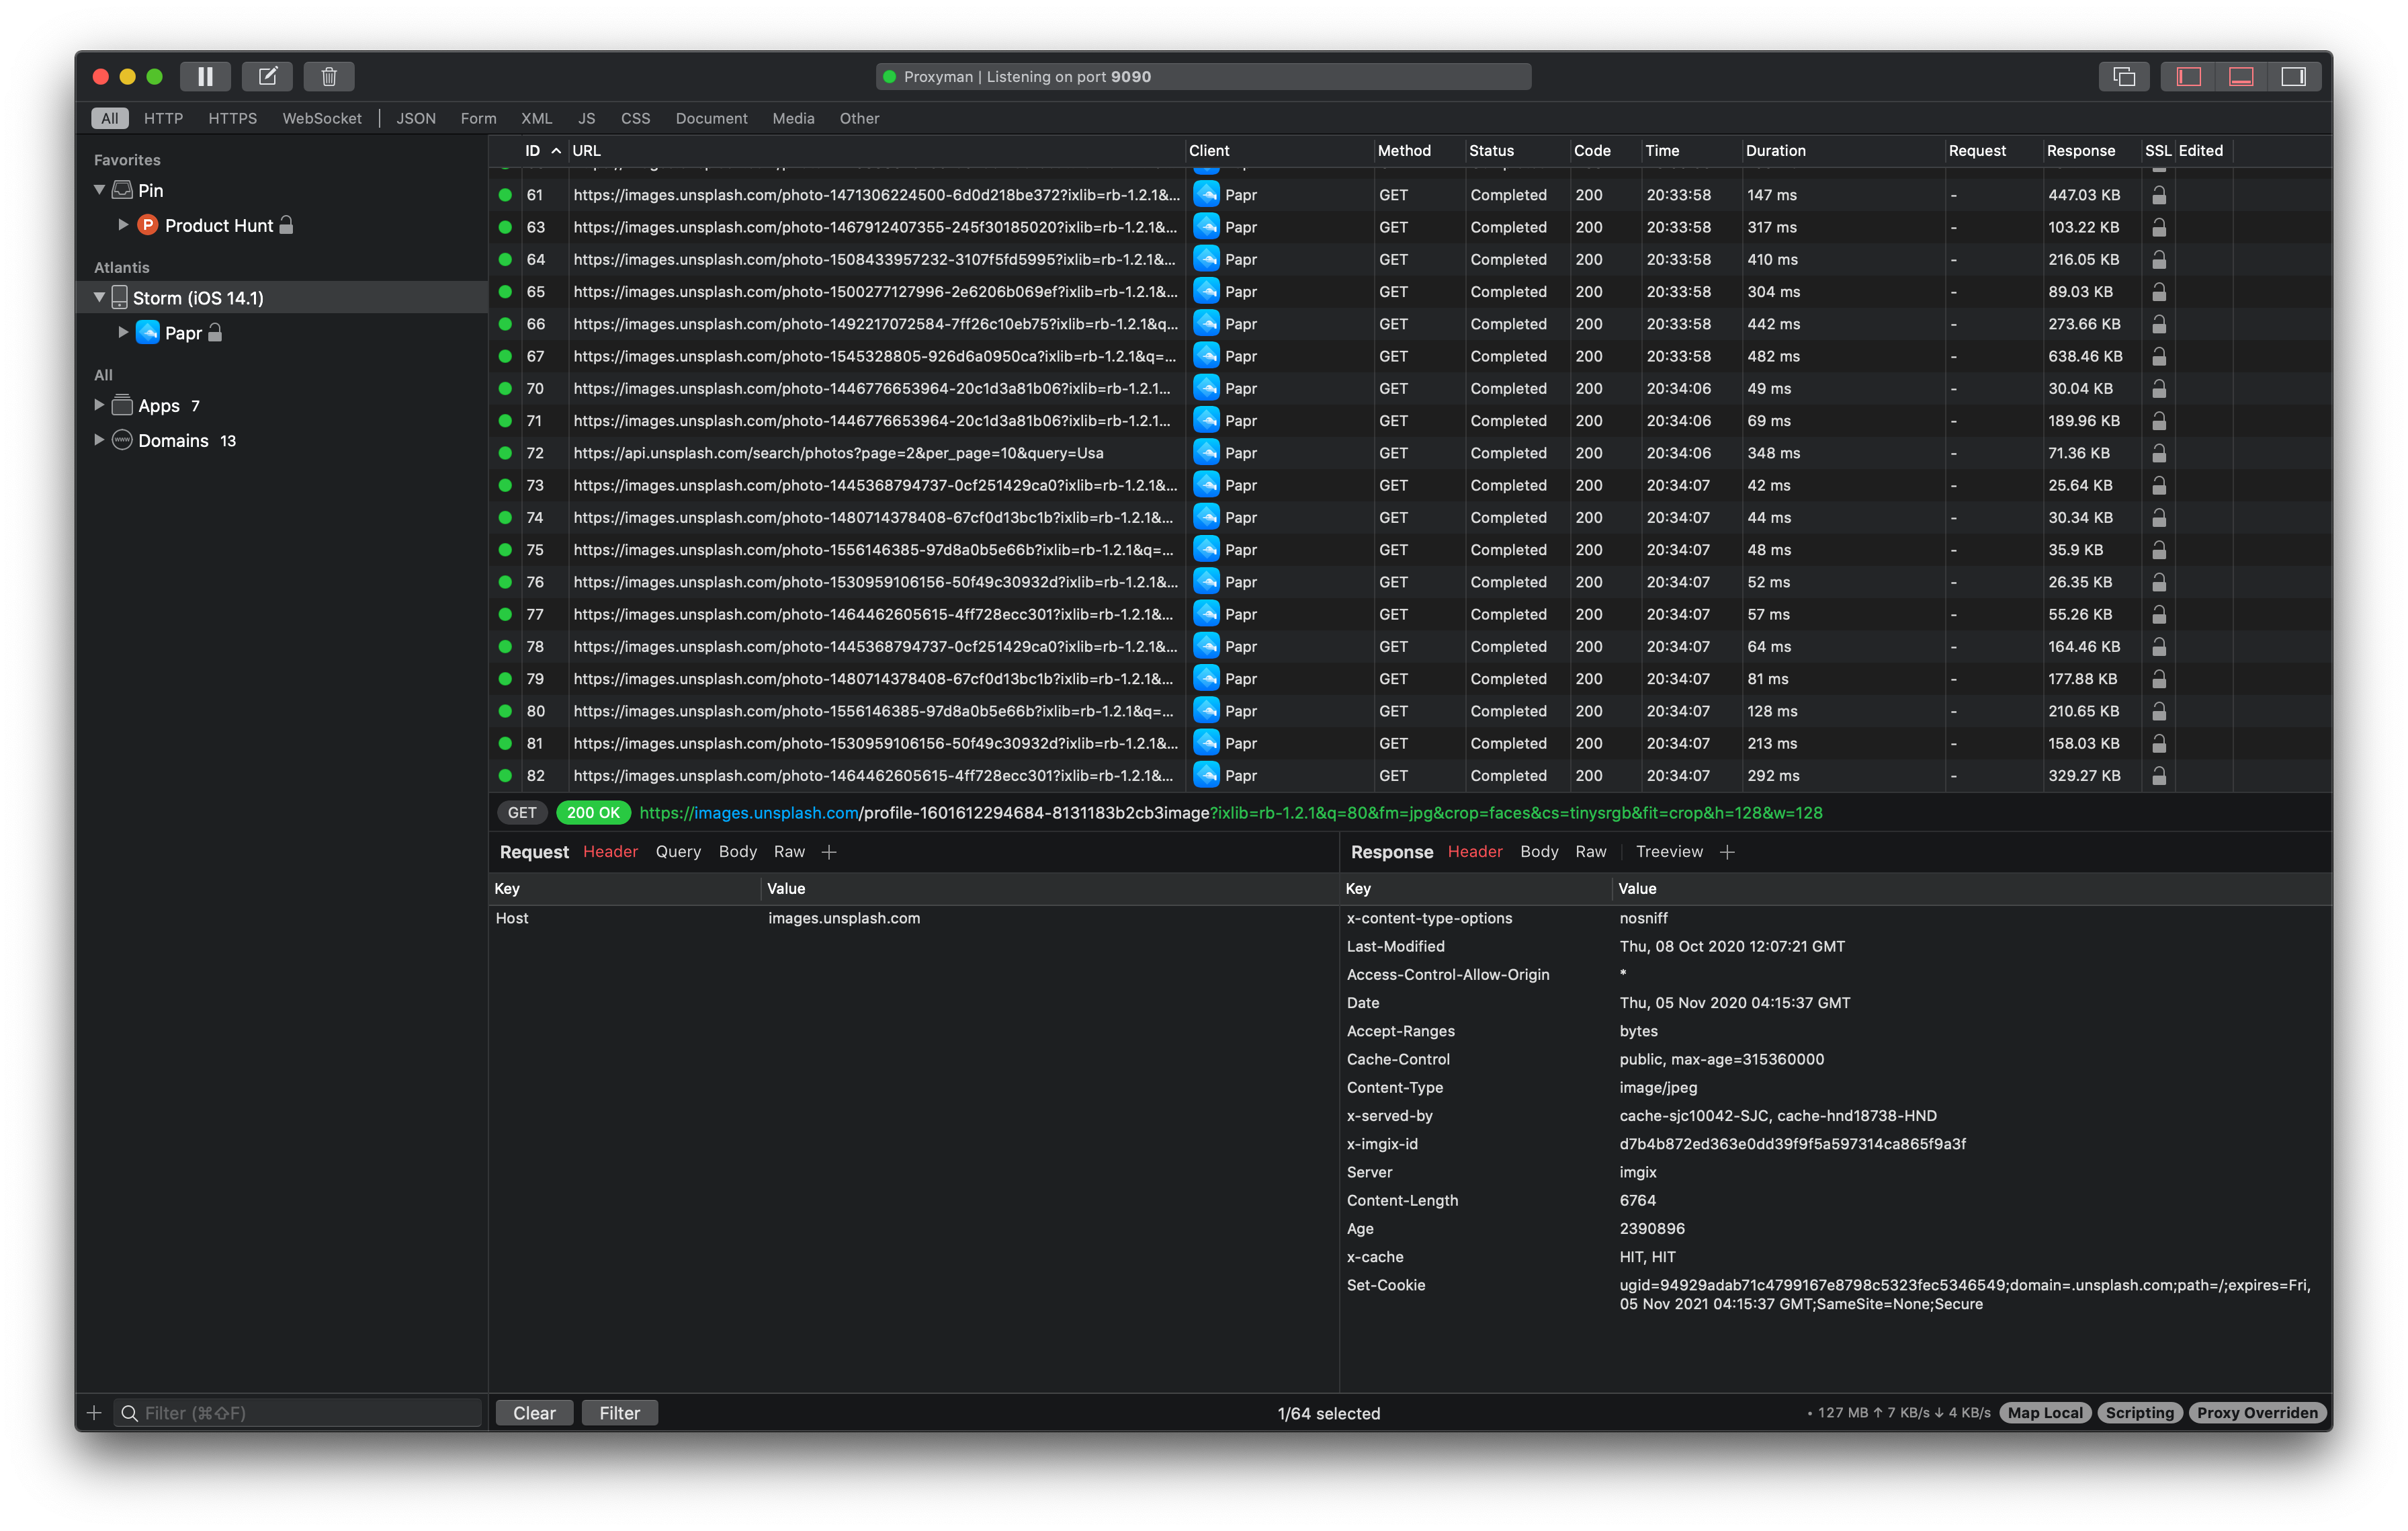Screen dimensions: 2408x1531
Task: Click the trash icon to delete sessions
Action: [329, 76]
